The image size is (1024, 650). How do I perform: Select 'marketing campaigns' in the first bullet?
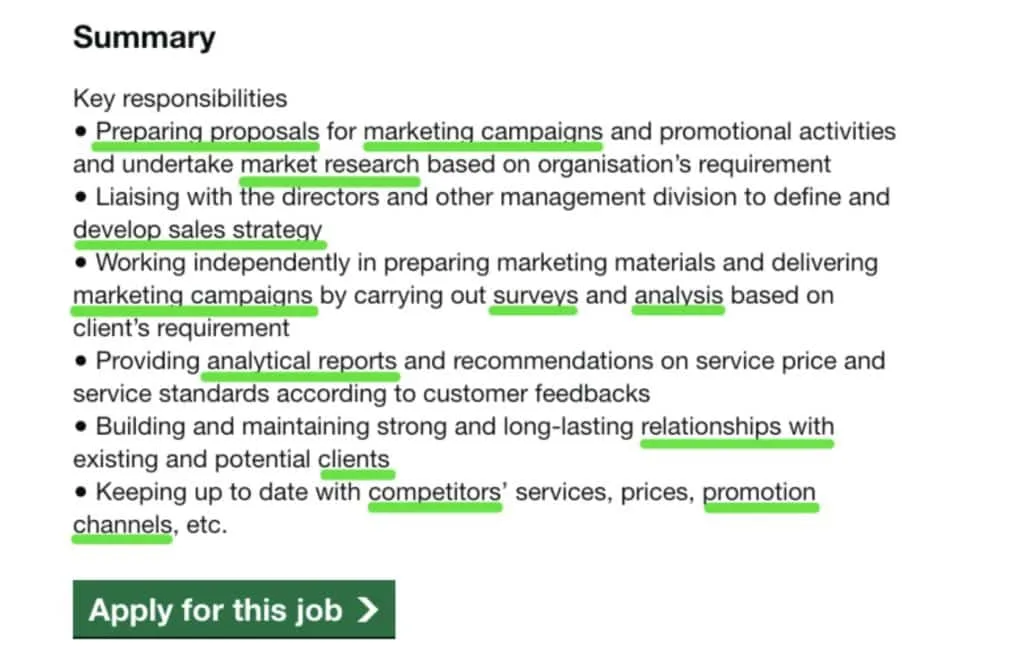(483, 131)
